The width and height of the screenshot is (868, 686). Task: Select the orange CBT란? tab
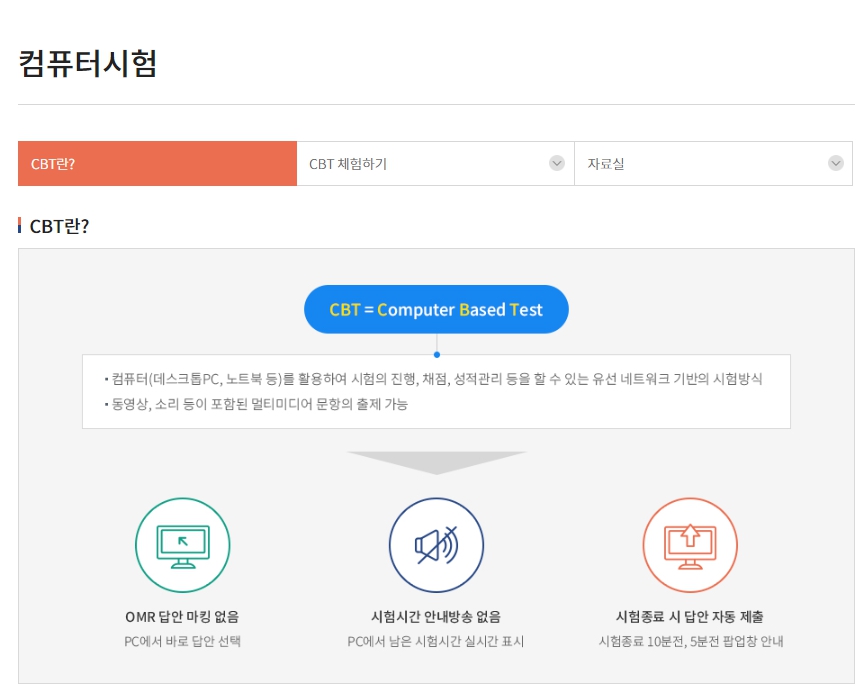coord(157,164)
